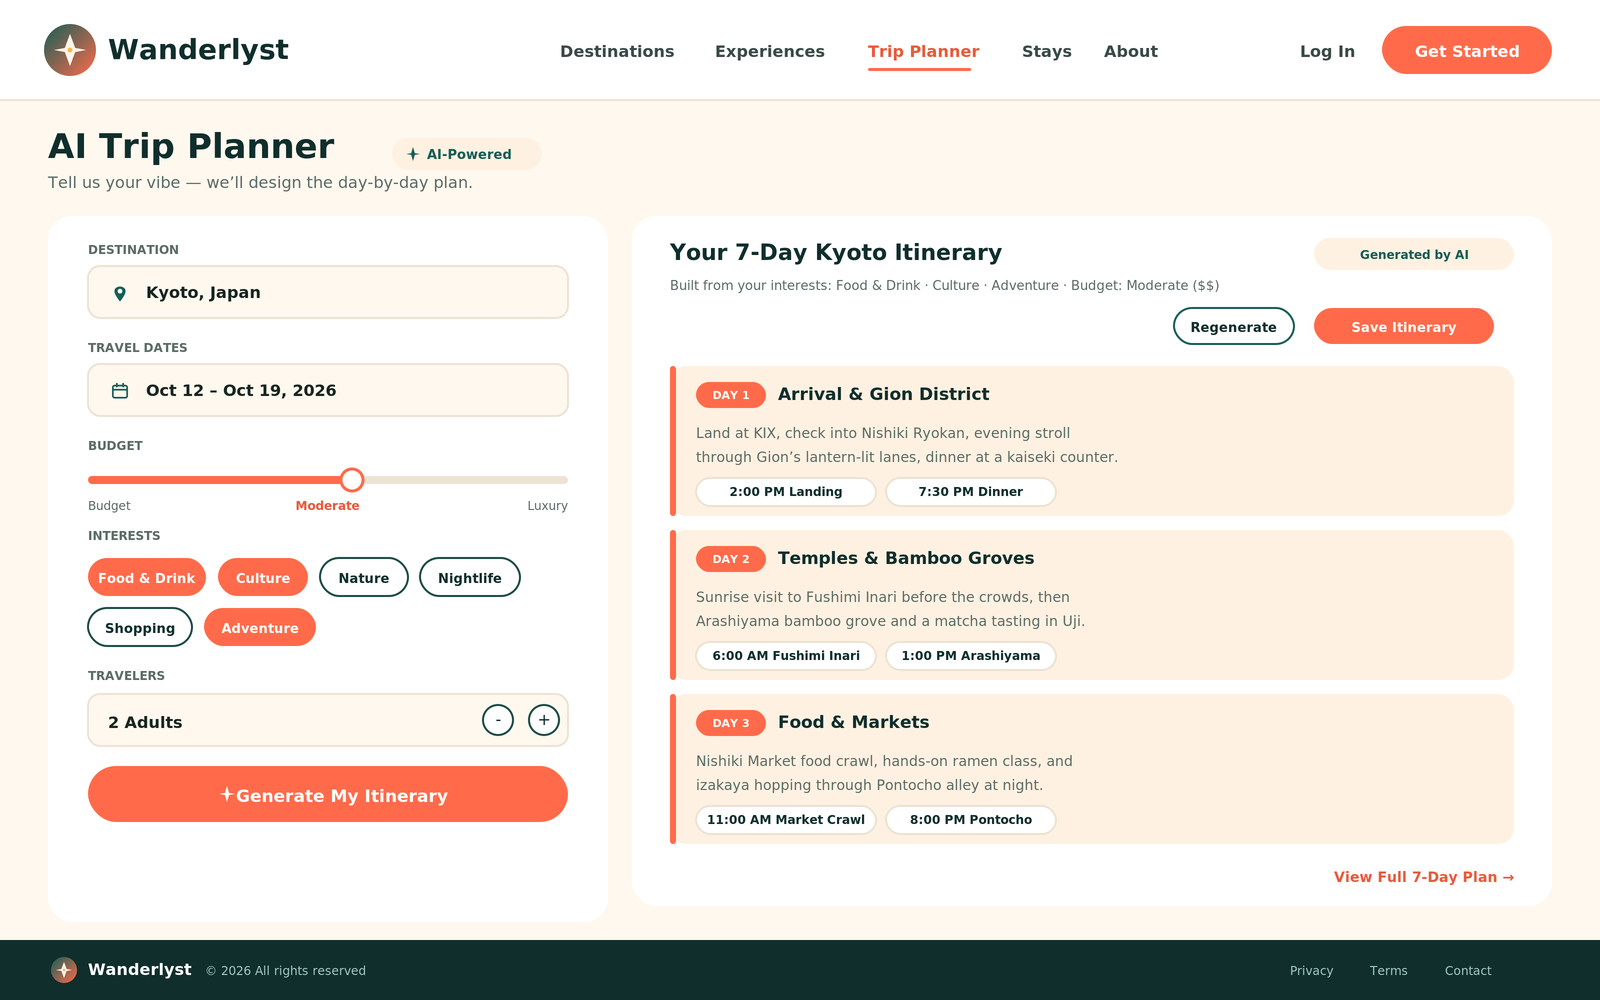Click the 2 Adults travelers field
The height and width of the screenshot is (1000, 1600).
click(328, 720)
